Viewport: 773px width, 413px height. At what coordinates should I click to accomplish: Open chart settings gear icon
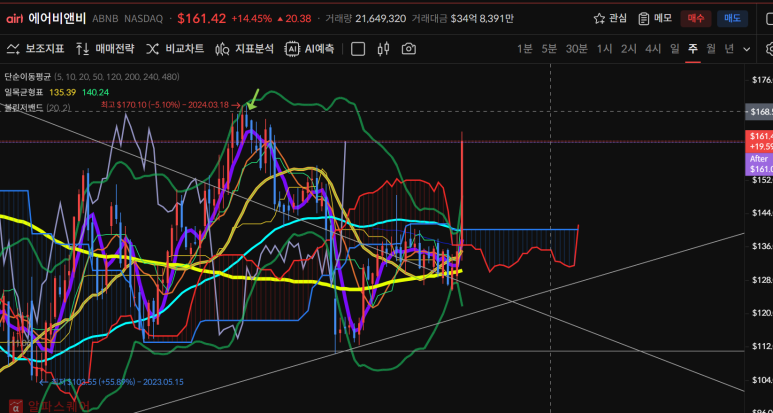pyautogui.click(x=769, y=49)
